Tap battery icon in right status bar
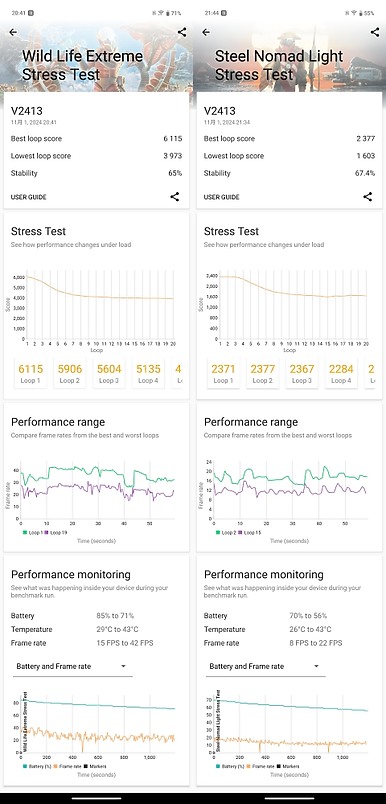The image size is (386, 804). coord(359,13)
